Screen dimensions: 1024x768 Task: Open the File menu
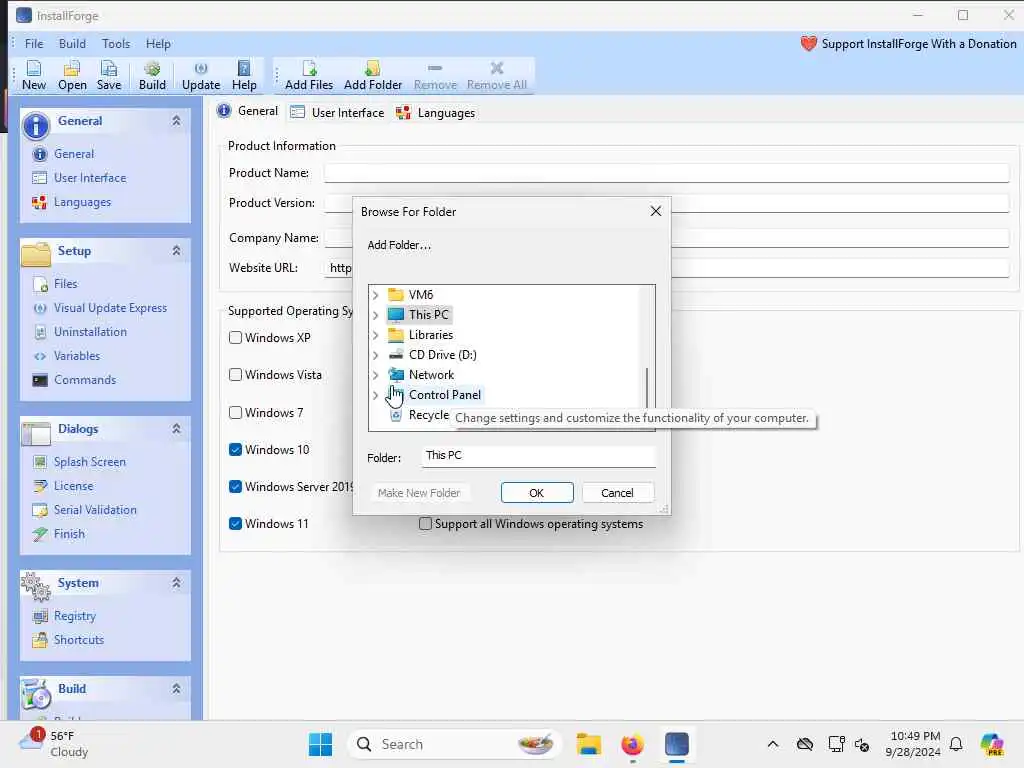click(x=34, y=44)
